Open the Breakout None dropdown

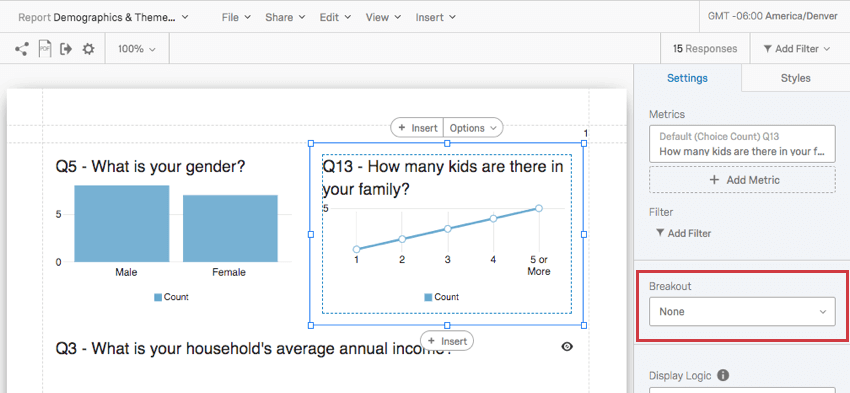click(x=742, y=312)
